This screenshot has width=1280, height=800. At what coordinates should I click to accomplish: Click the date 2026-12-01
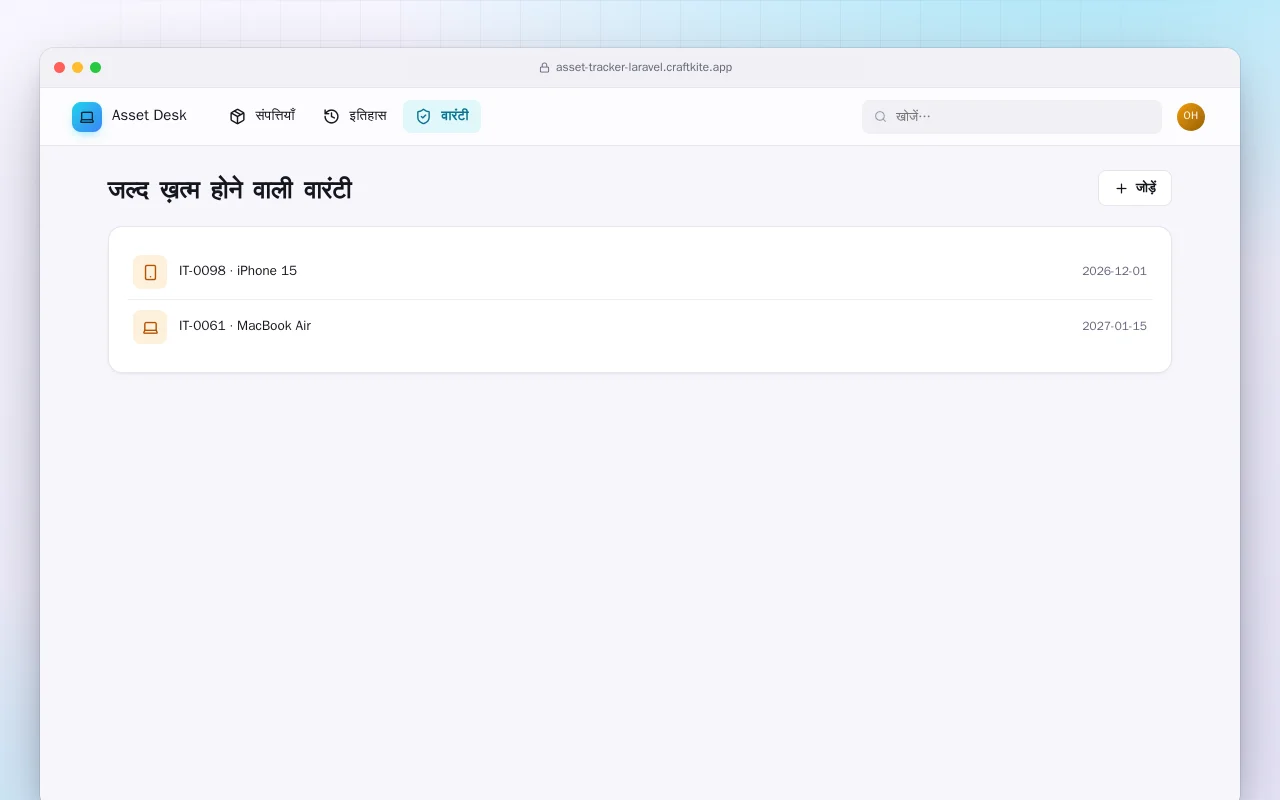pyautogui.click(x=1114, y=272)
